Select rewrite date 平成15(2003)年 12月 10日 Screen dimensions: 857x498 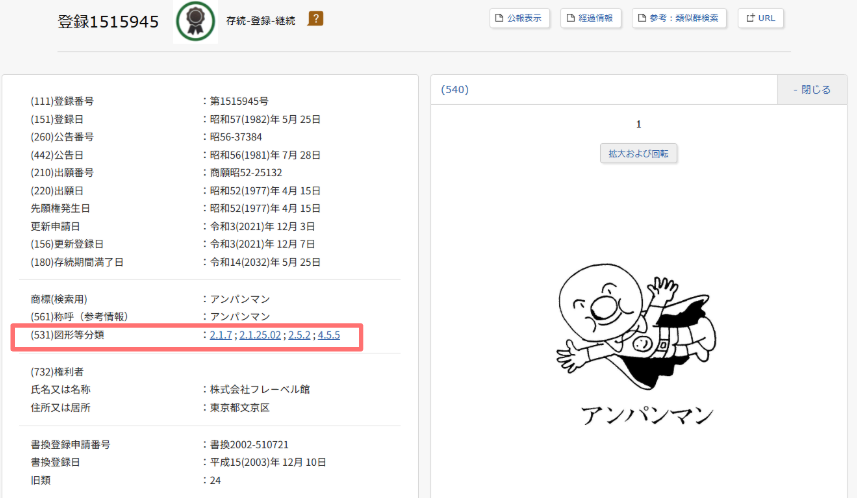click(268, 462)
